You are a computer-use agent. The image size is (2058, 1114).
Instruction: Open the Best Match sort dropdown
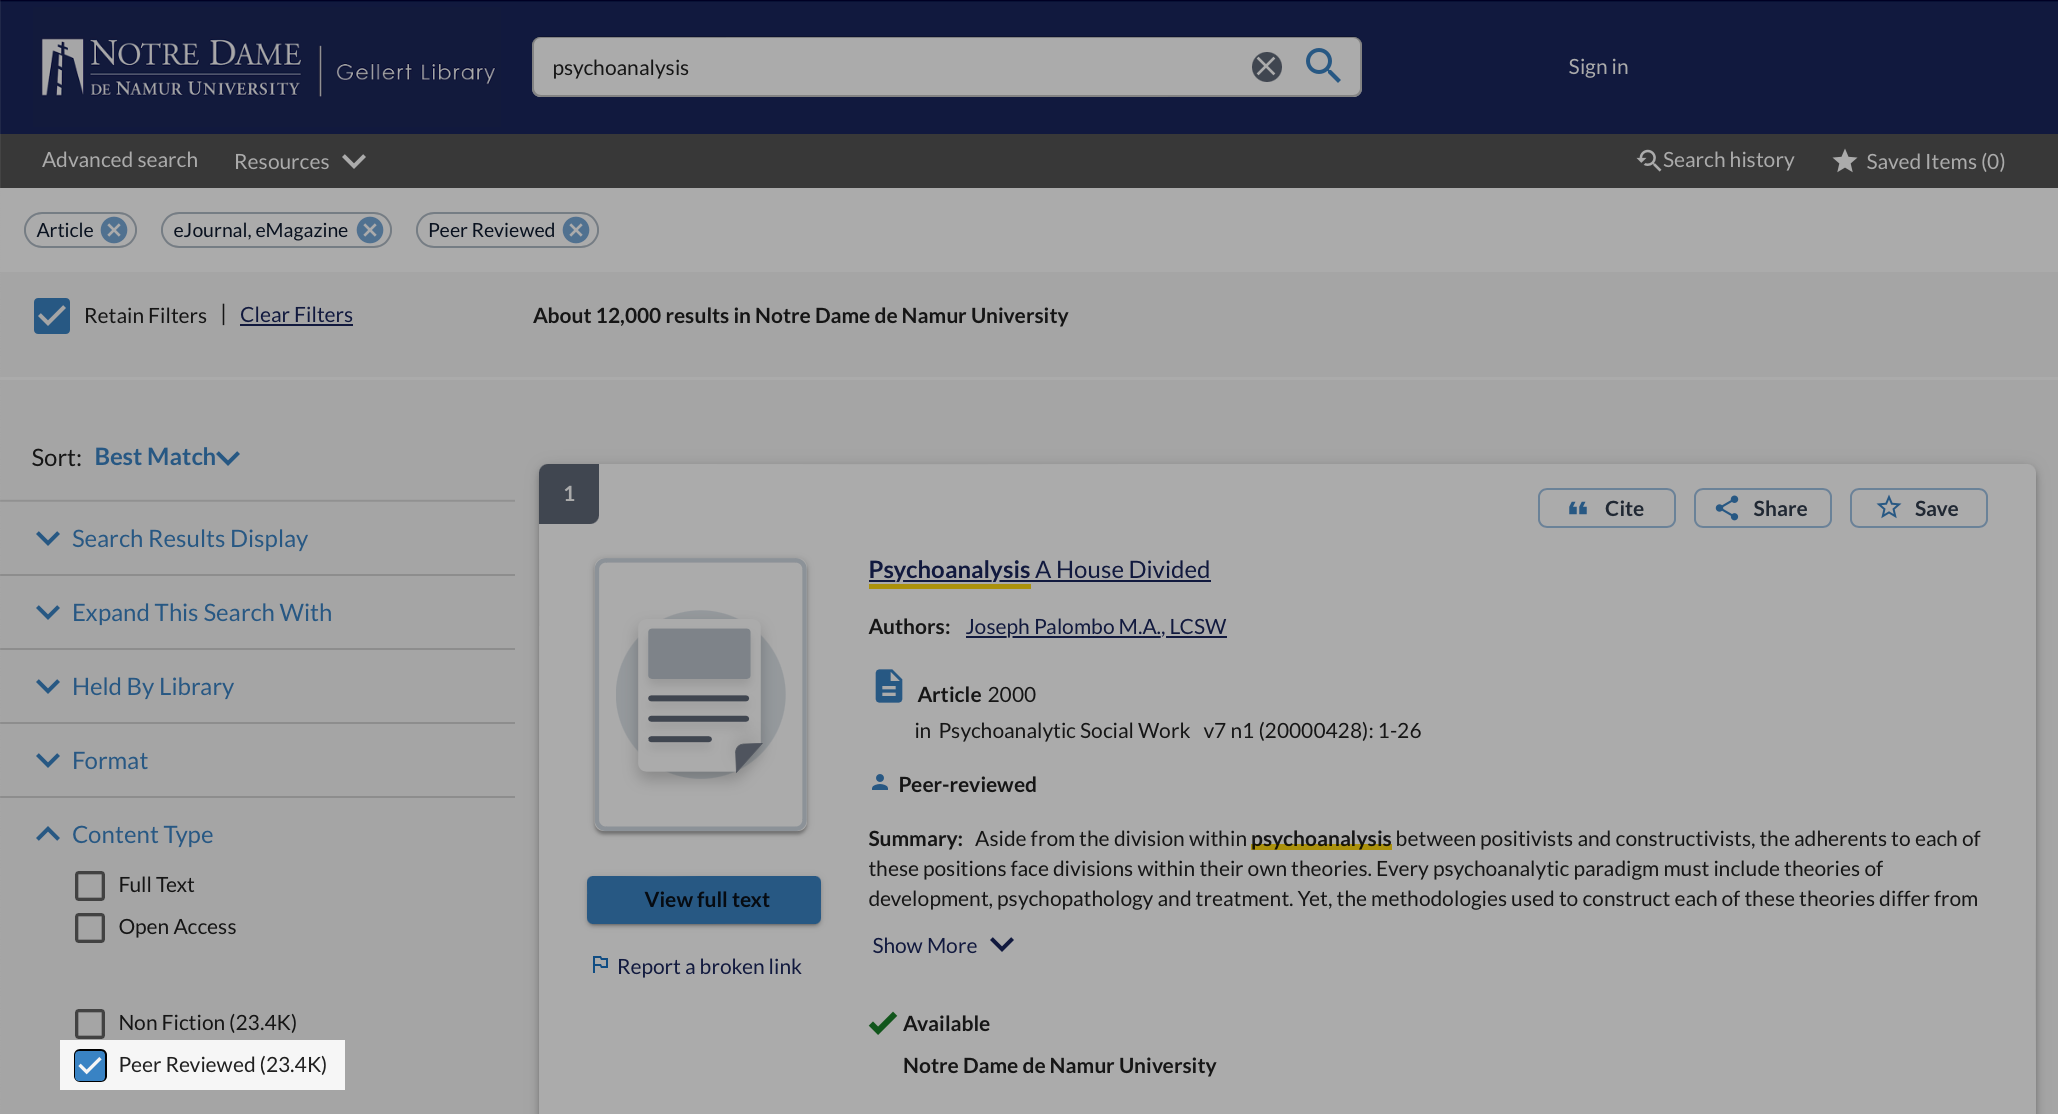[x=167, y=457]
